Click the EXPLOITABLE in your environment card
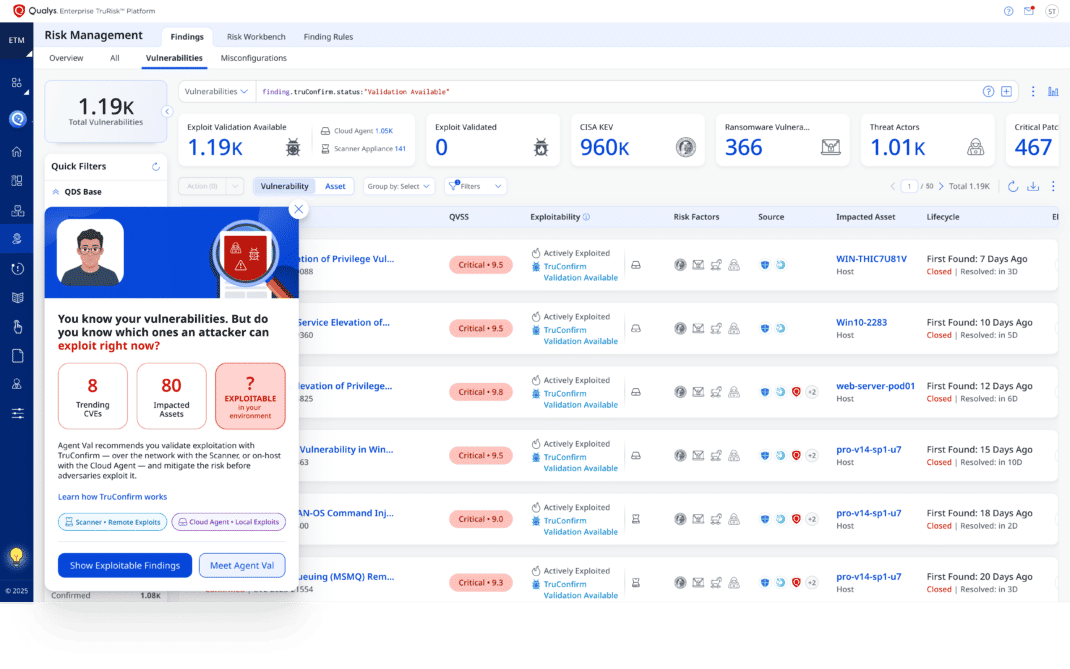 point(250,396)
